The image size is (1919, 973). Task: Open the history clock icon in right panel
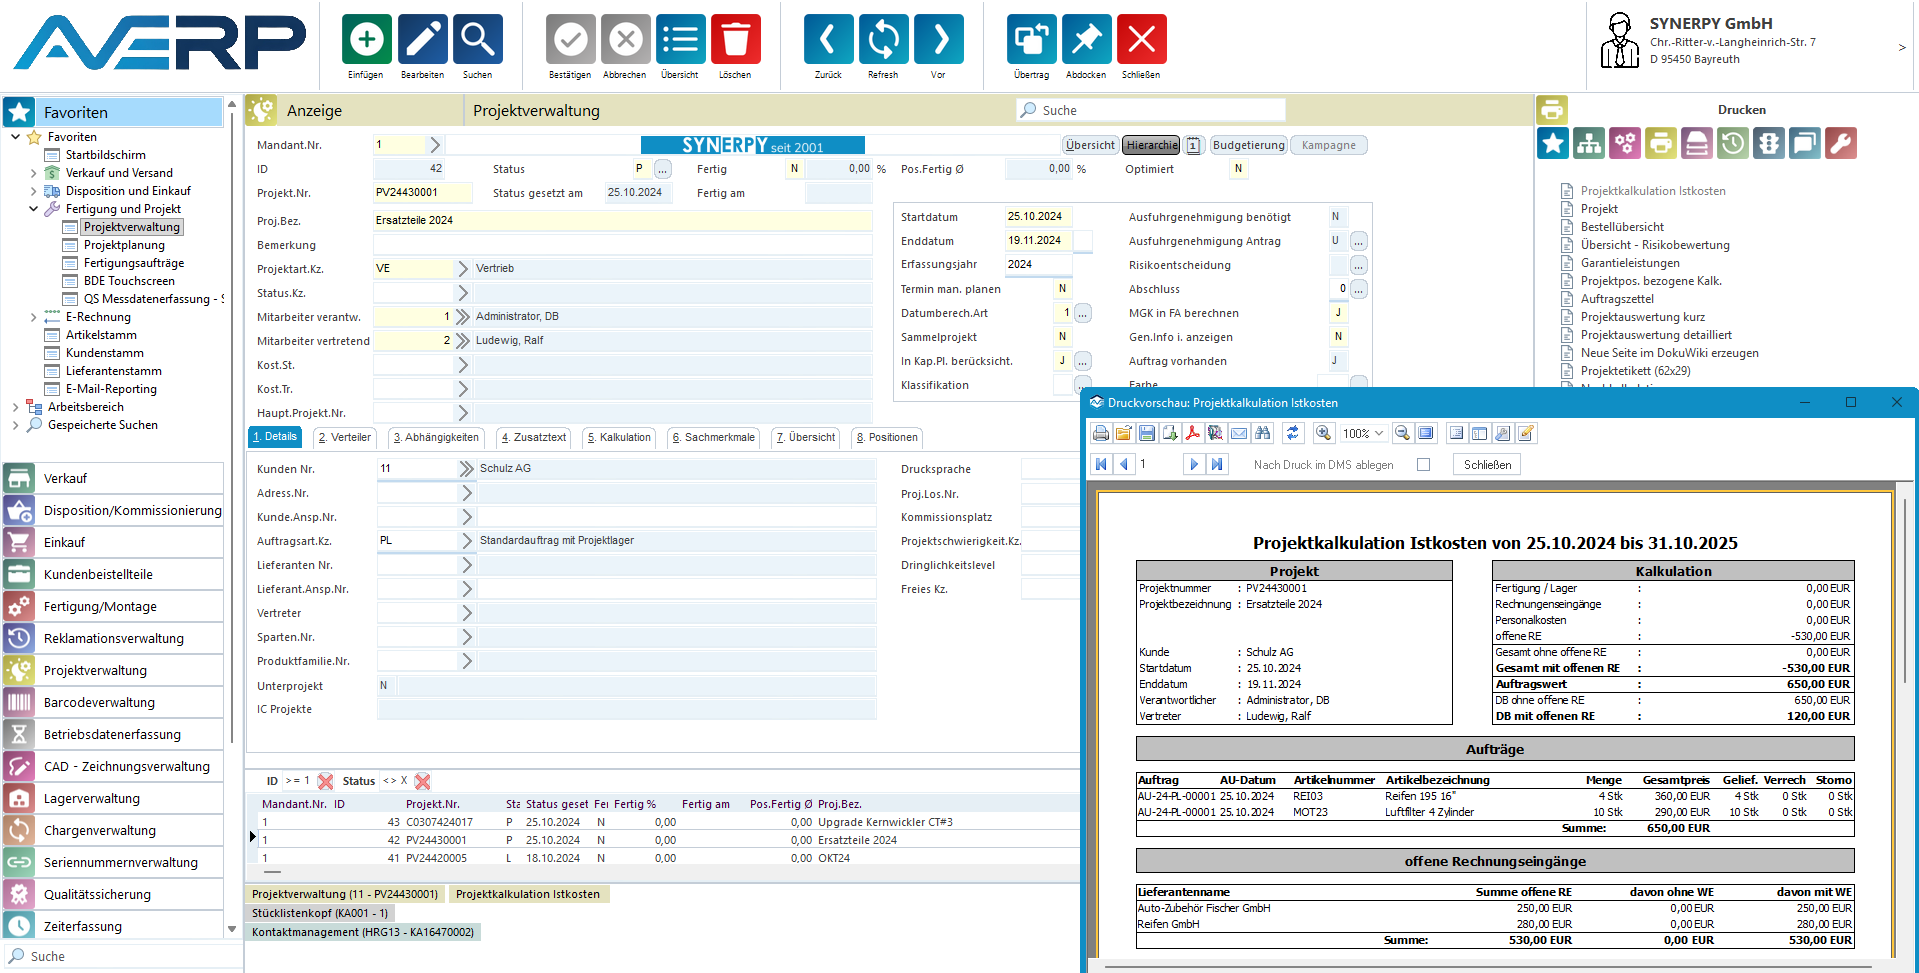tap(1733, 143)
